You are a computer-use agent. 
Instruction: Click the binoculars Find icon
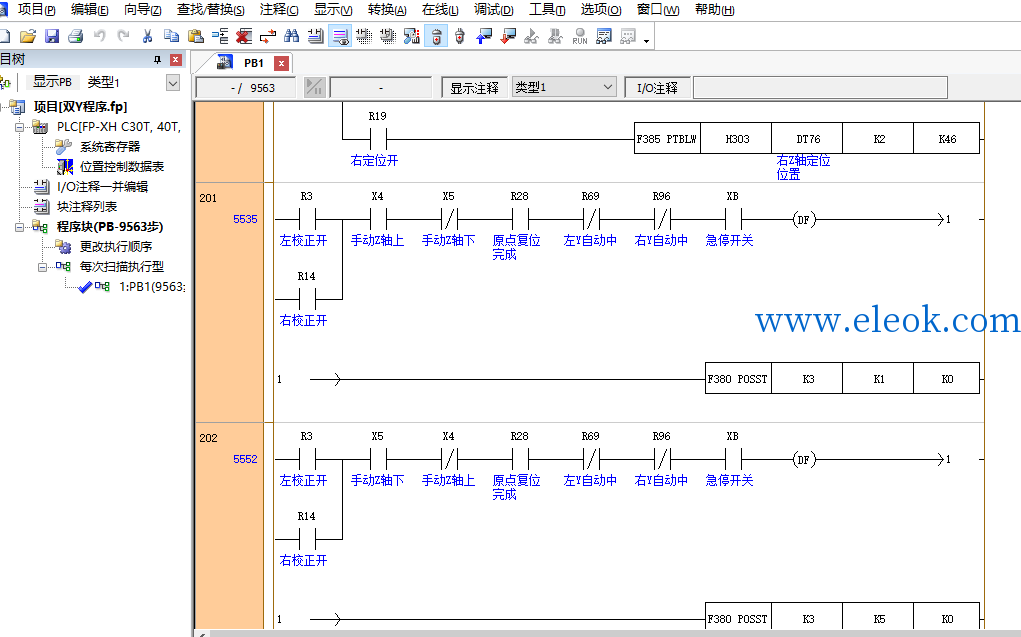292,36
